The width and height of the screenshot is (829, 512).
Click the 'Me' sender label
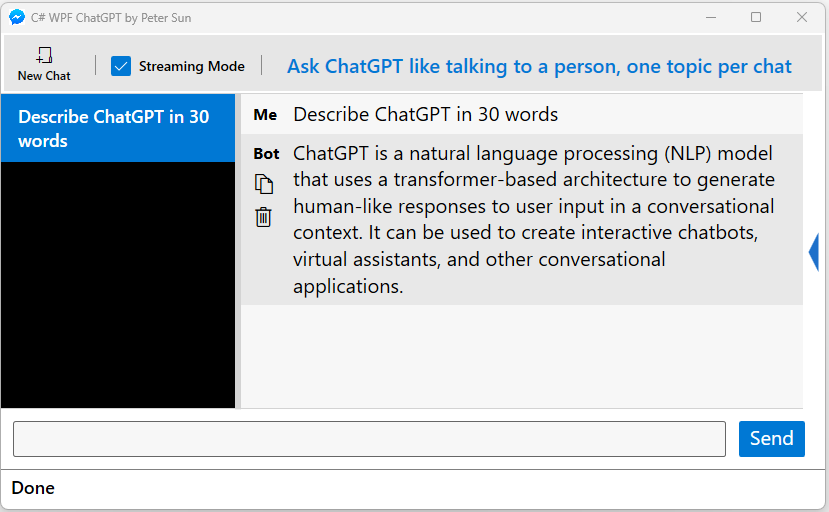265,115
